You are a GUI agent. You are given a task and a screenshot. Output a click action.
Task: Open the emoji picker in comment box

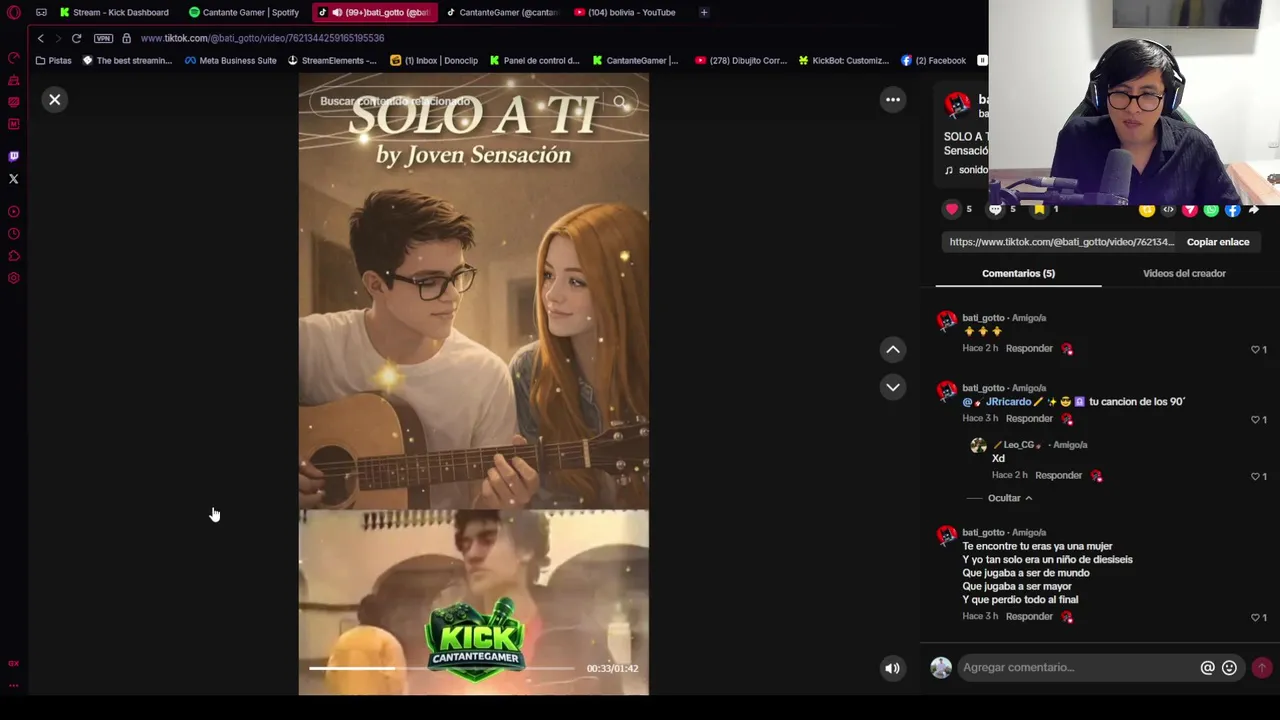click(x=1229, y=667)
